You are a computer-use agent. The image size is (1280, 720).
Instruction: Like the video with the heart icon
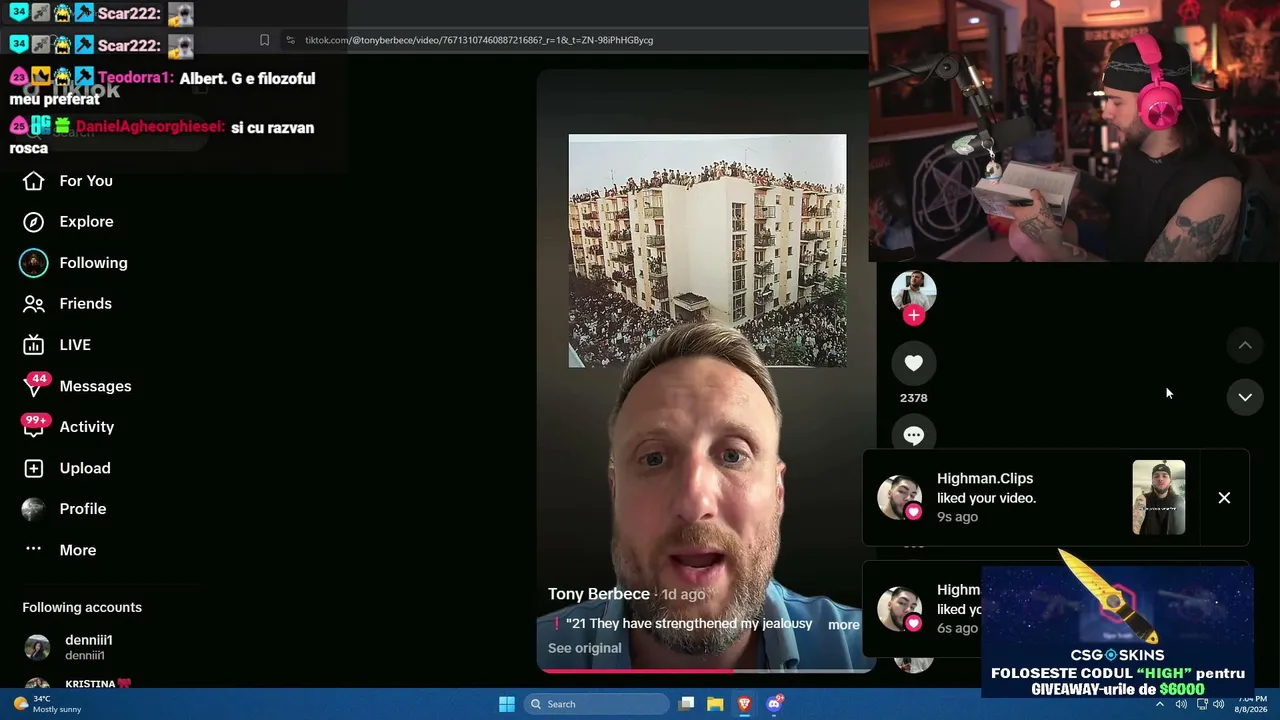pyautogui.click(x=913, y=363)
